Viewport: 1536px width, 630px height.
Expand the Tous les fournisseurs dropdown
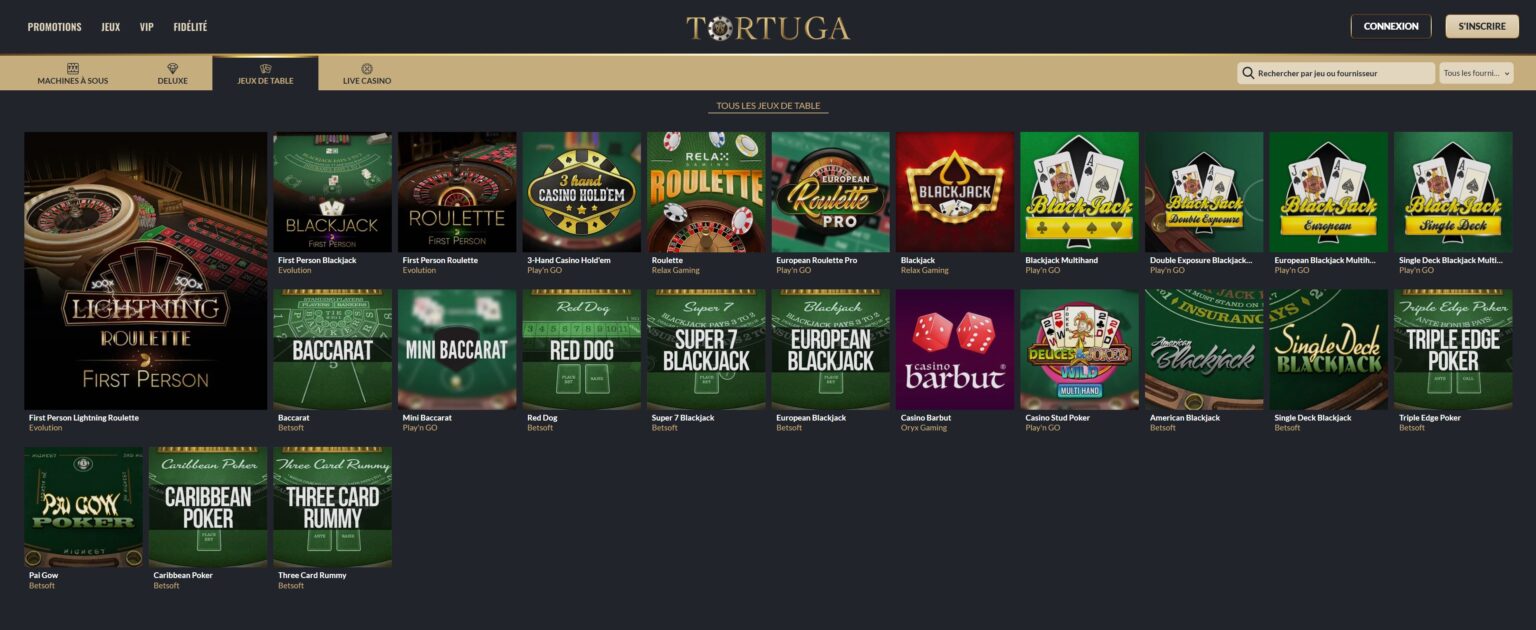pos(1476,73)
